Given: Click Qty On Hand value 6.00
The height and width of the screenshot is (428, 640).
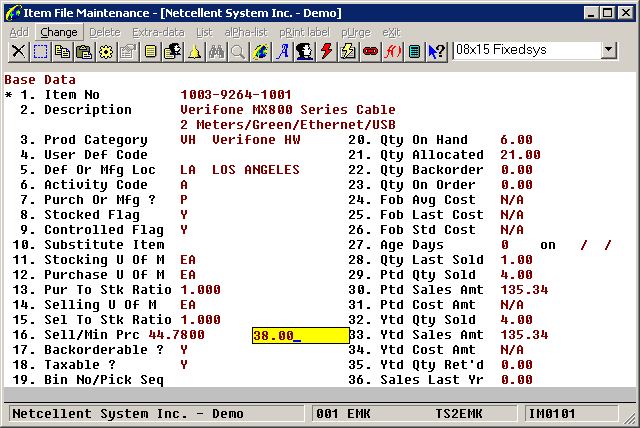Looking at the screenshot, I should [x=516, y=140].
